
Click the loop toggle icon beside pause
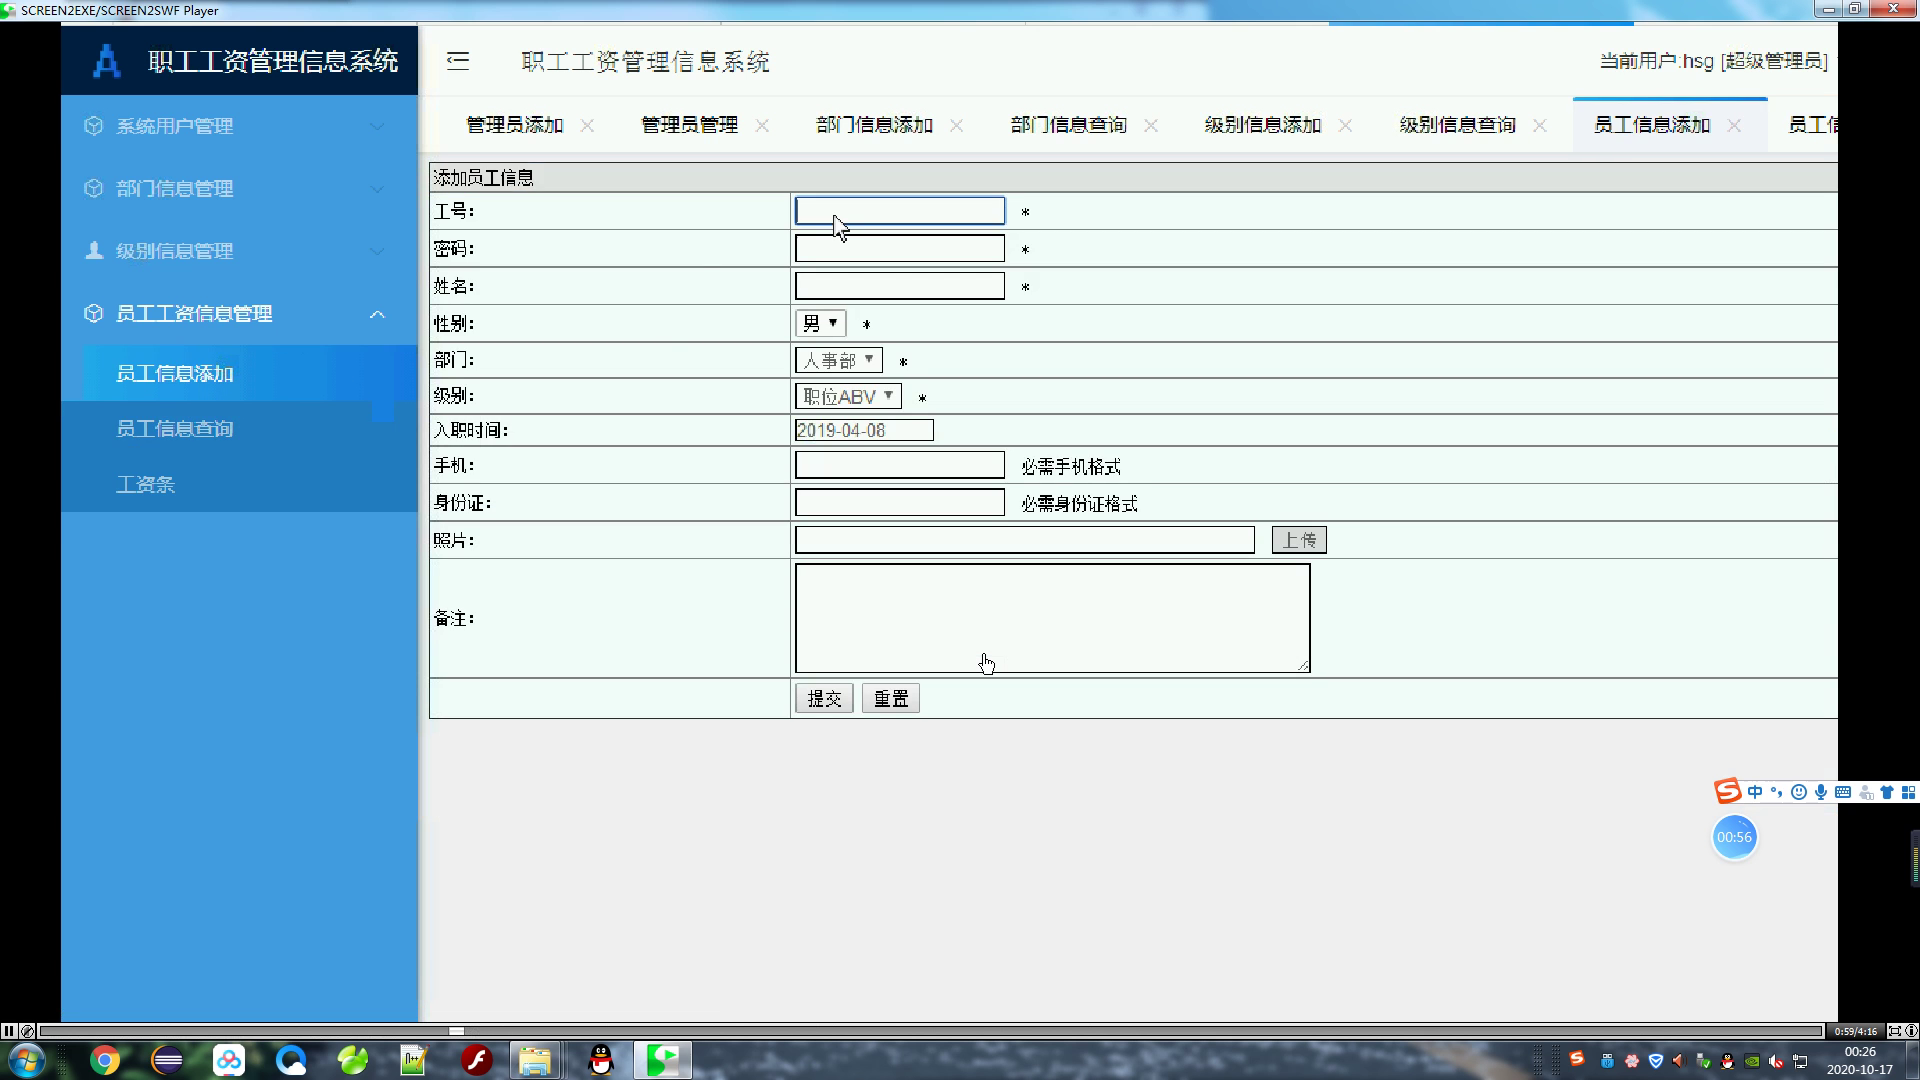point(27,1031)
